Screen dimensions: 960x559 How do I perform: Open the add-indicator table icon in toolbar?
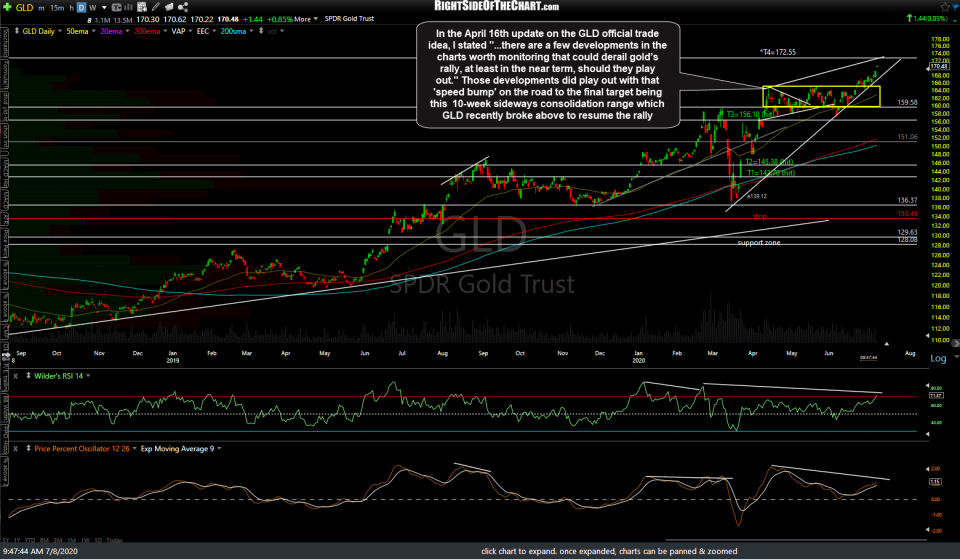tap(142, 7)
